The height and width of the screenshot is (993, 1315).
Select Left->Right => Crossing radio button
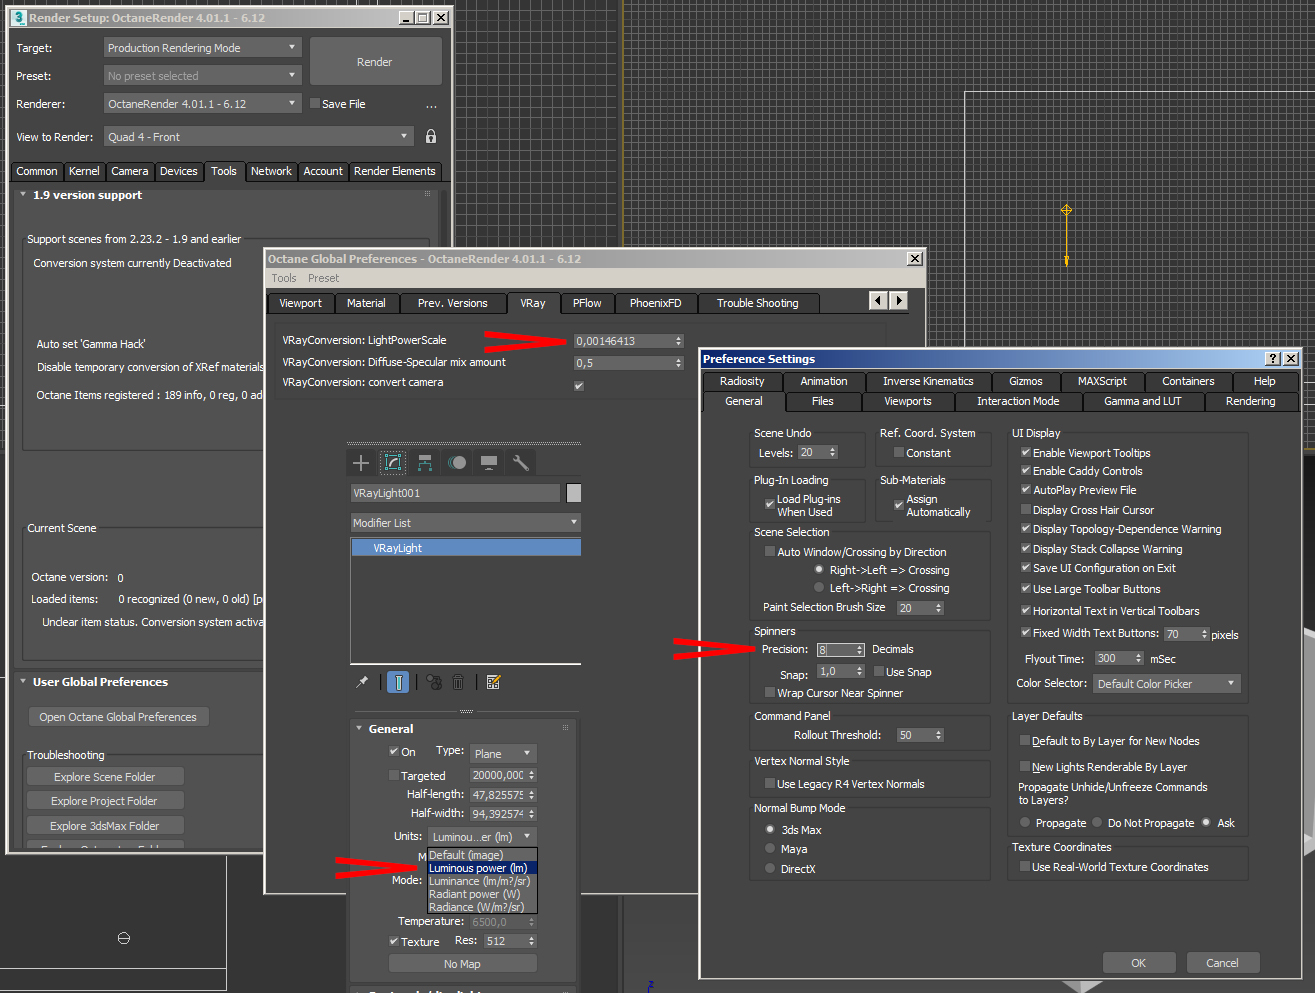pyautogui.click(x=819, y=588)
